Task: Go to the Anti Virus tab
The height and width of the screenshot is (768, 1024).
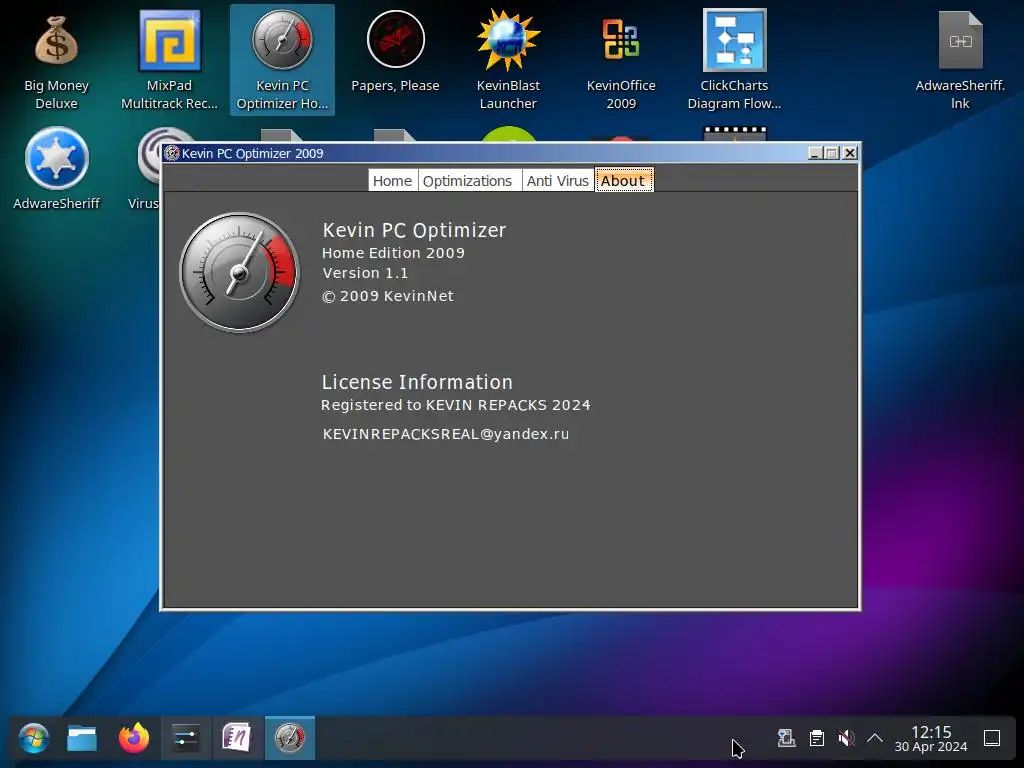Action: [558, 181]
